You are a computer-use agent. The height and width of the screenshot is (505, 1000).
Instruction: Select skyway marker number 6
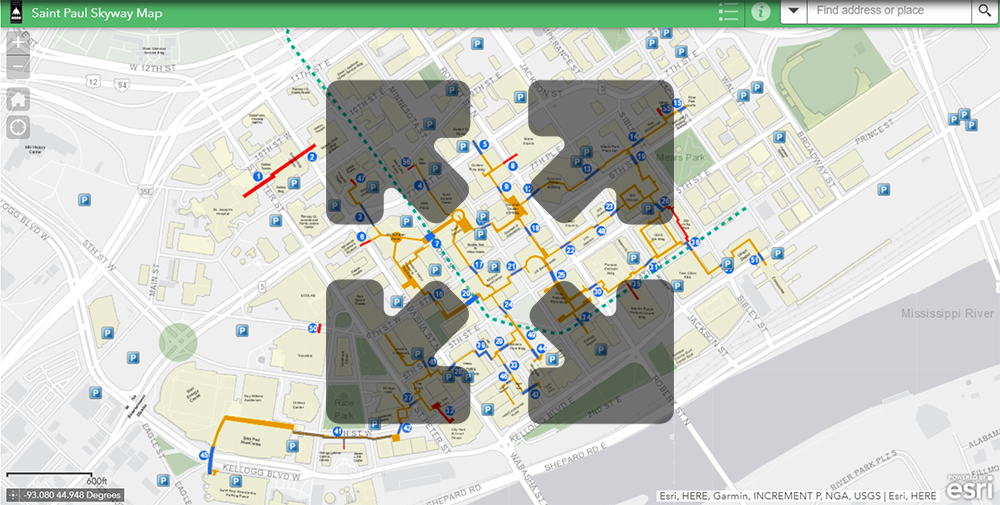[362, 237]
